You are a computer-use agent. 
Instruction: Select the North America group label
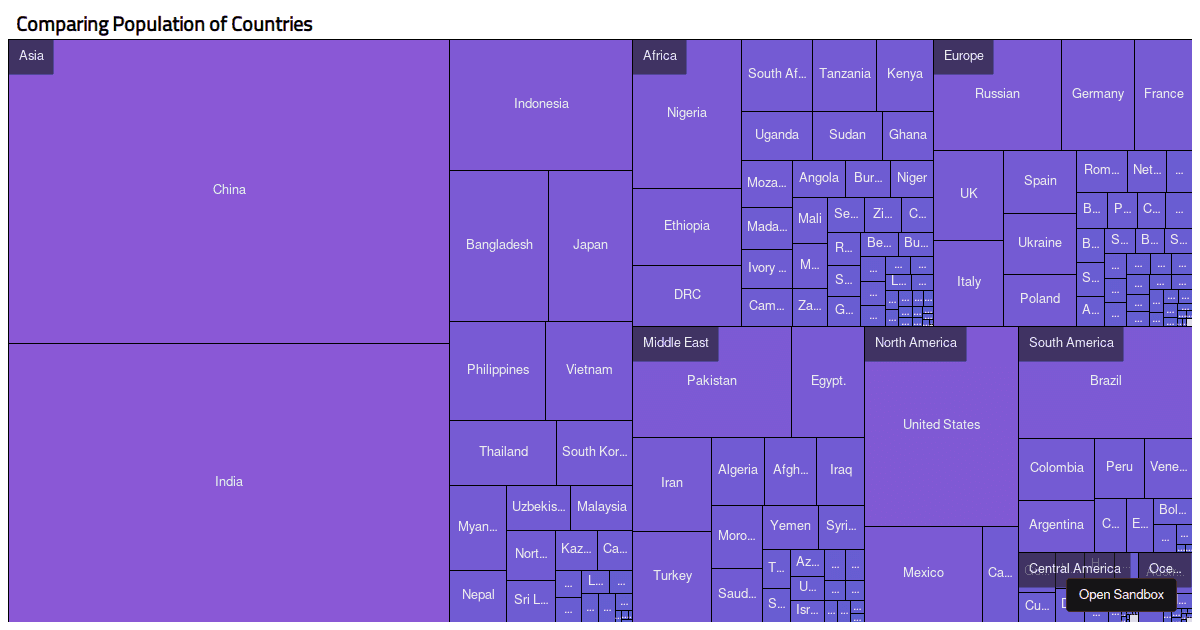click(x=915, y=343)
